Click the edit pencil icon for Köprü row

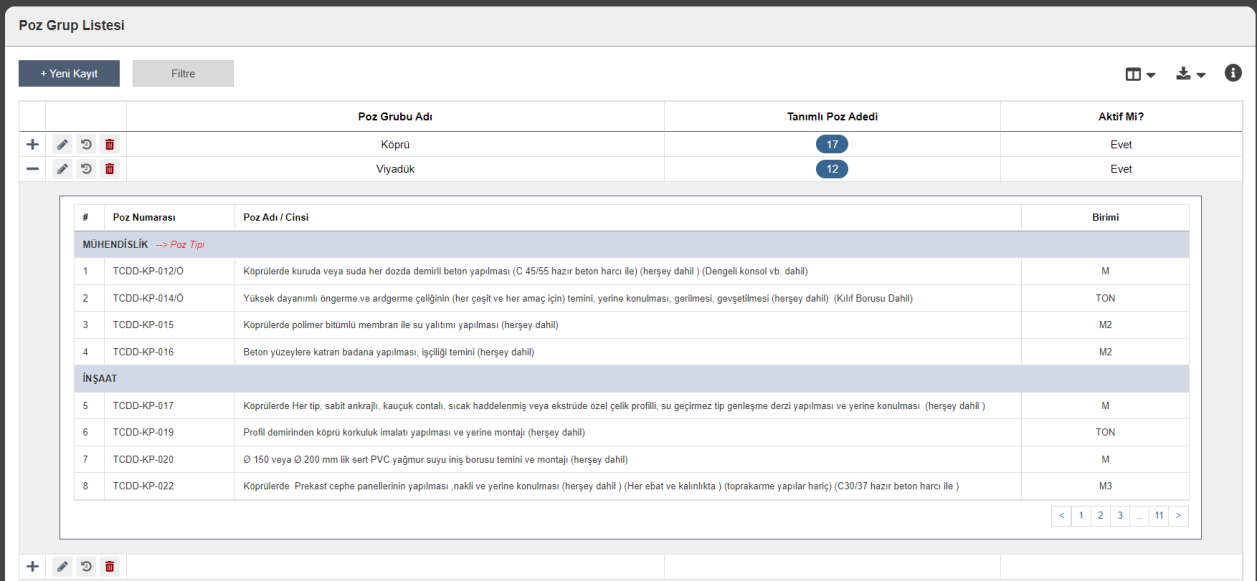(x=62, y=144)
